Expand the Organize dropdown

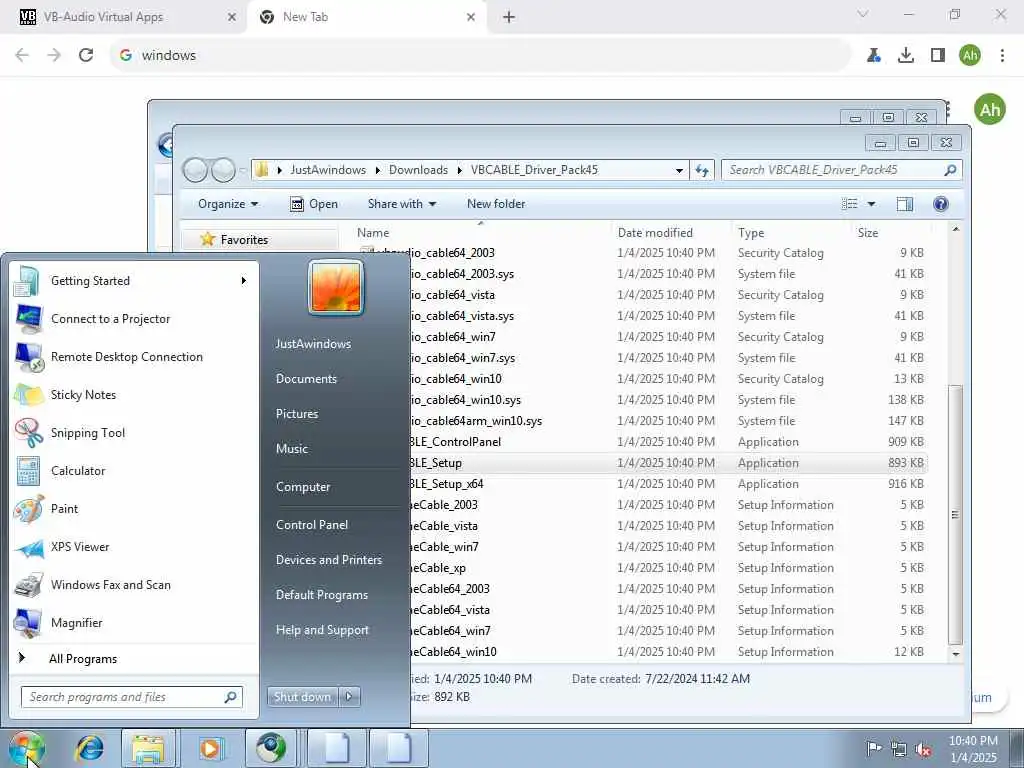(228, 204)
